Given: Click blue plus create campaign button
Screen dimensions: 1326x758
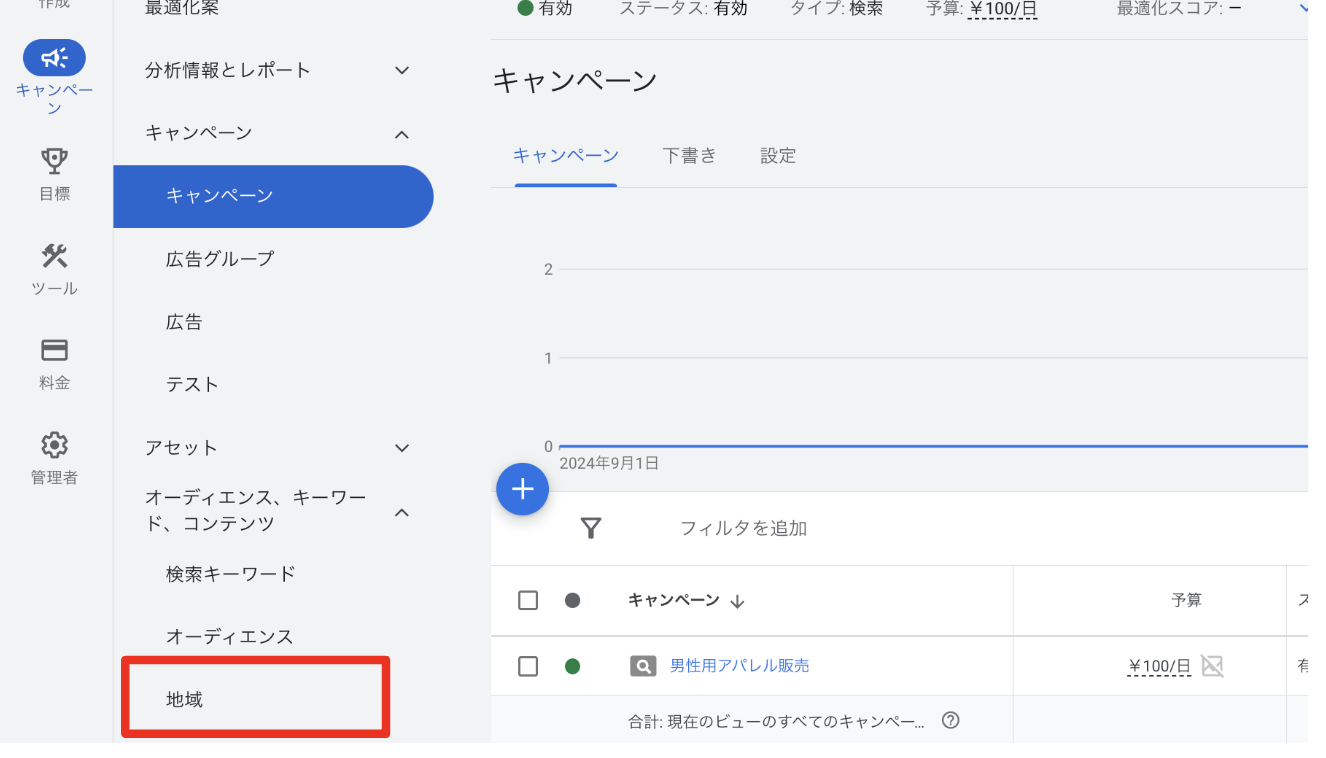Looking at the screenshot, I should point(522,489).
